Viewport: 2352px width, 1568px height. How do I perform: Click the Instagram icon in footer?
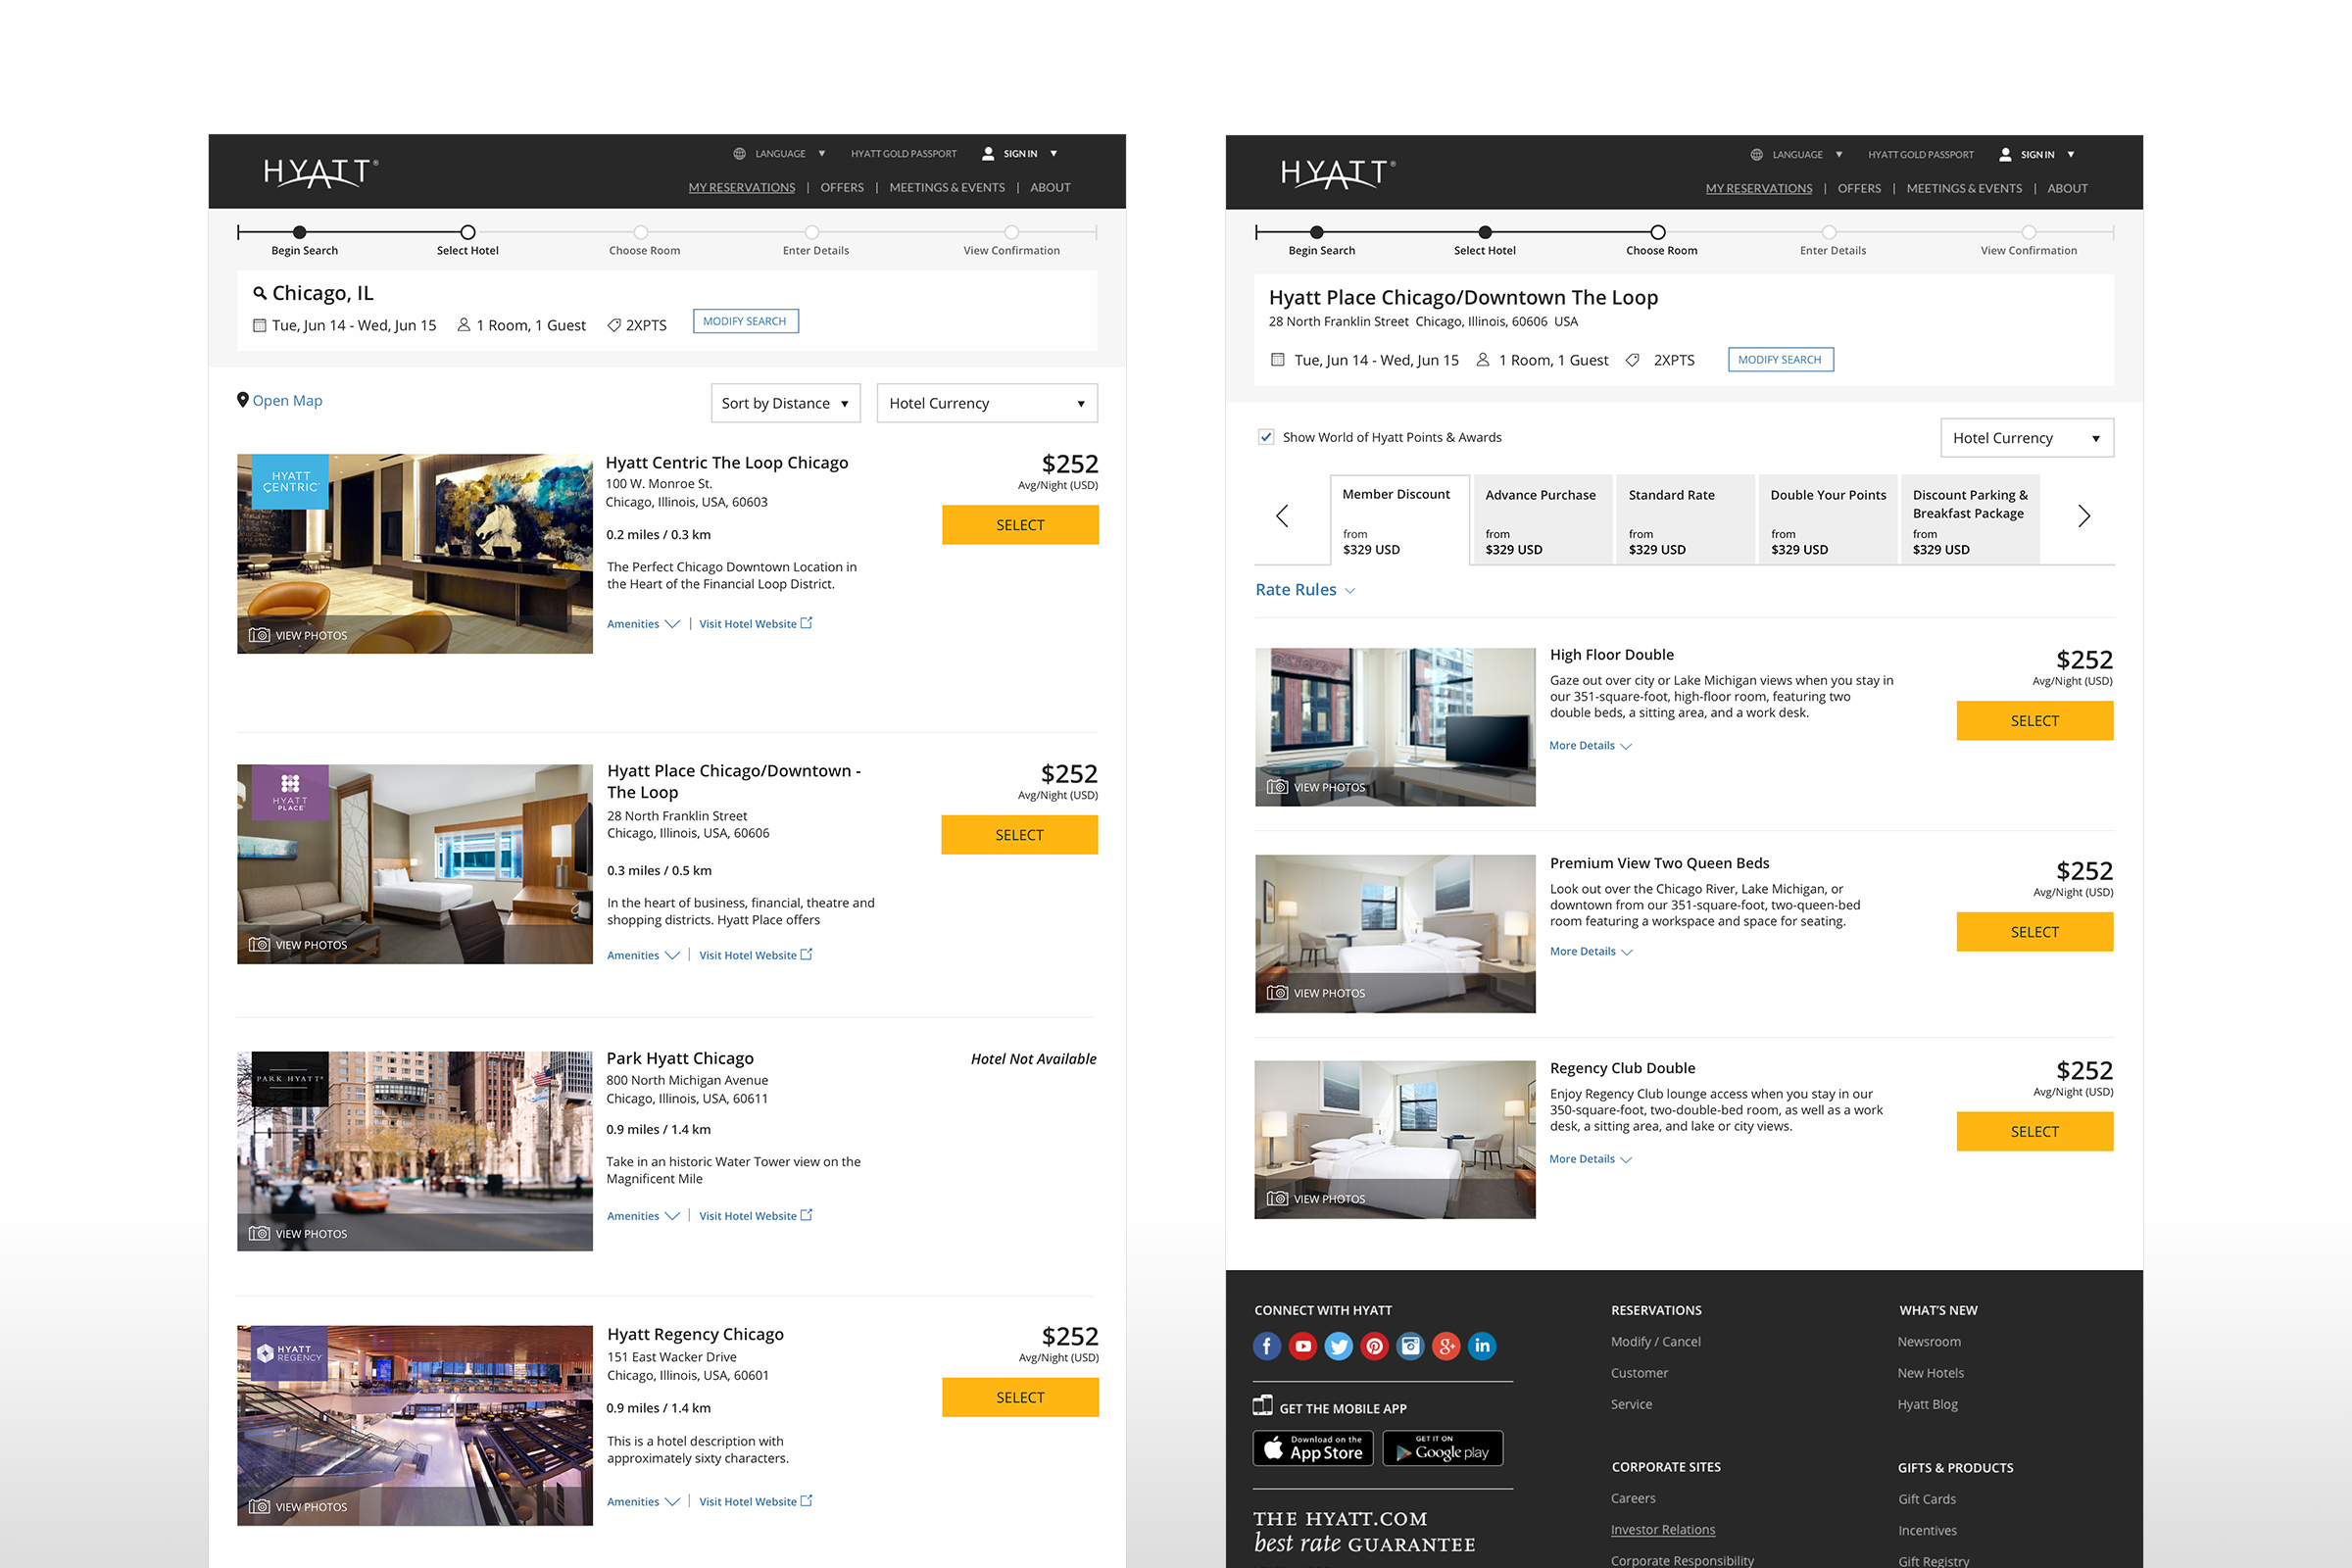(1411, 1346)
